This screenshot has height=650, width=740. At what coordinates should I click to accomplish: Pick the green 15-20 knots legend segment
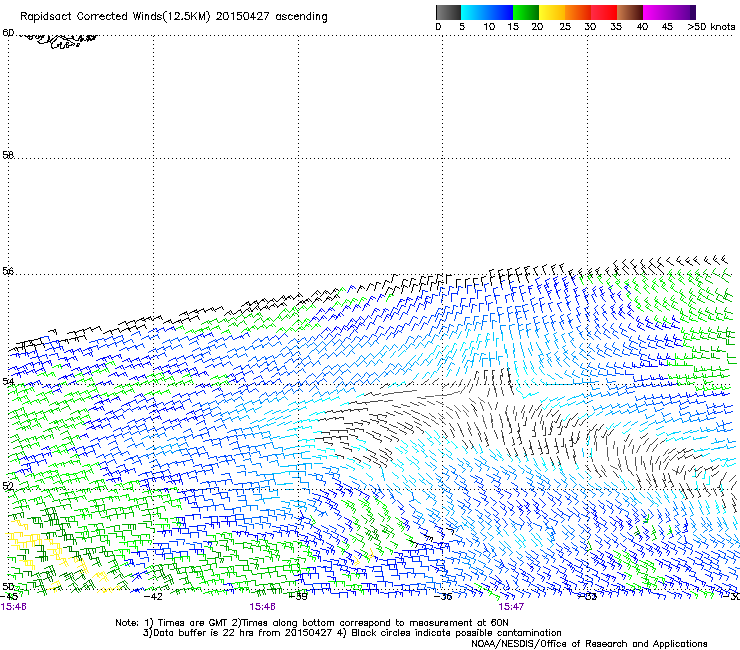(x=526, y=12)
